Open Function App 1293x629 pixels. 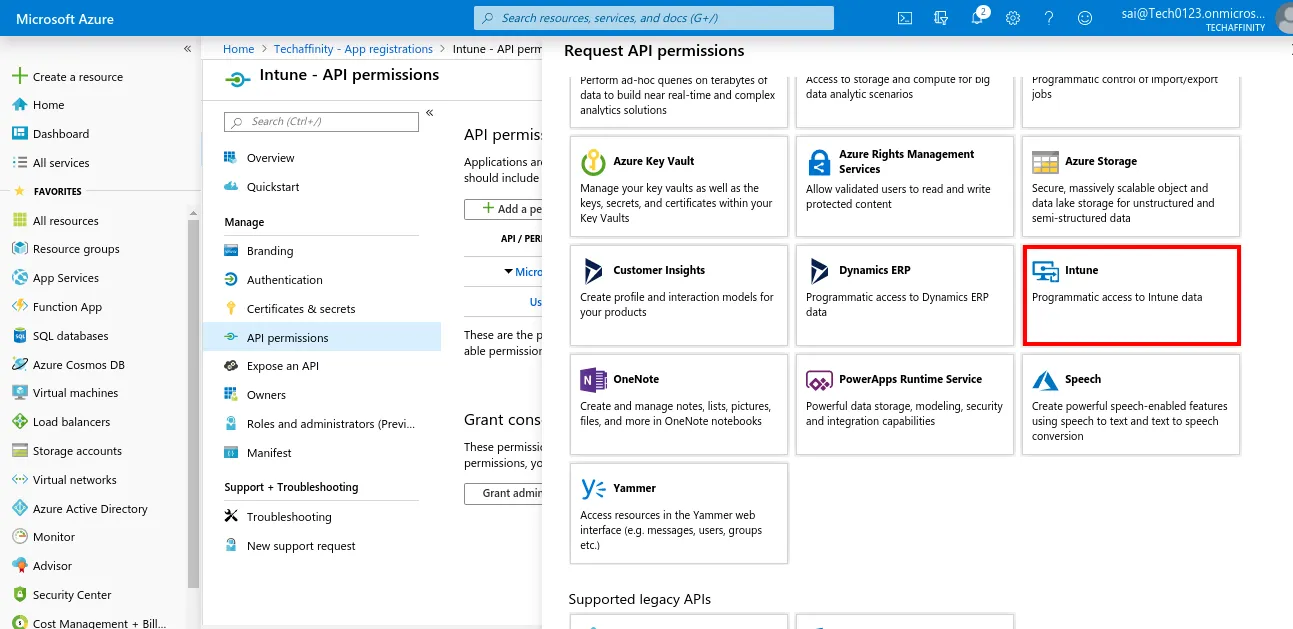[x=57, y=307]
